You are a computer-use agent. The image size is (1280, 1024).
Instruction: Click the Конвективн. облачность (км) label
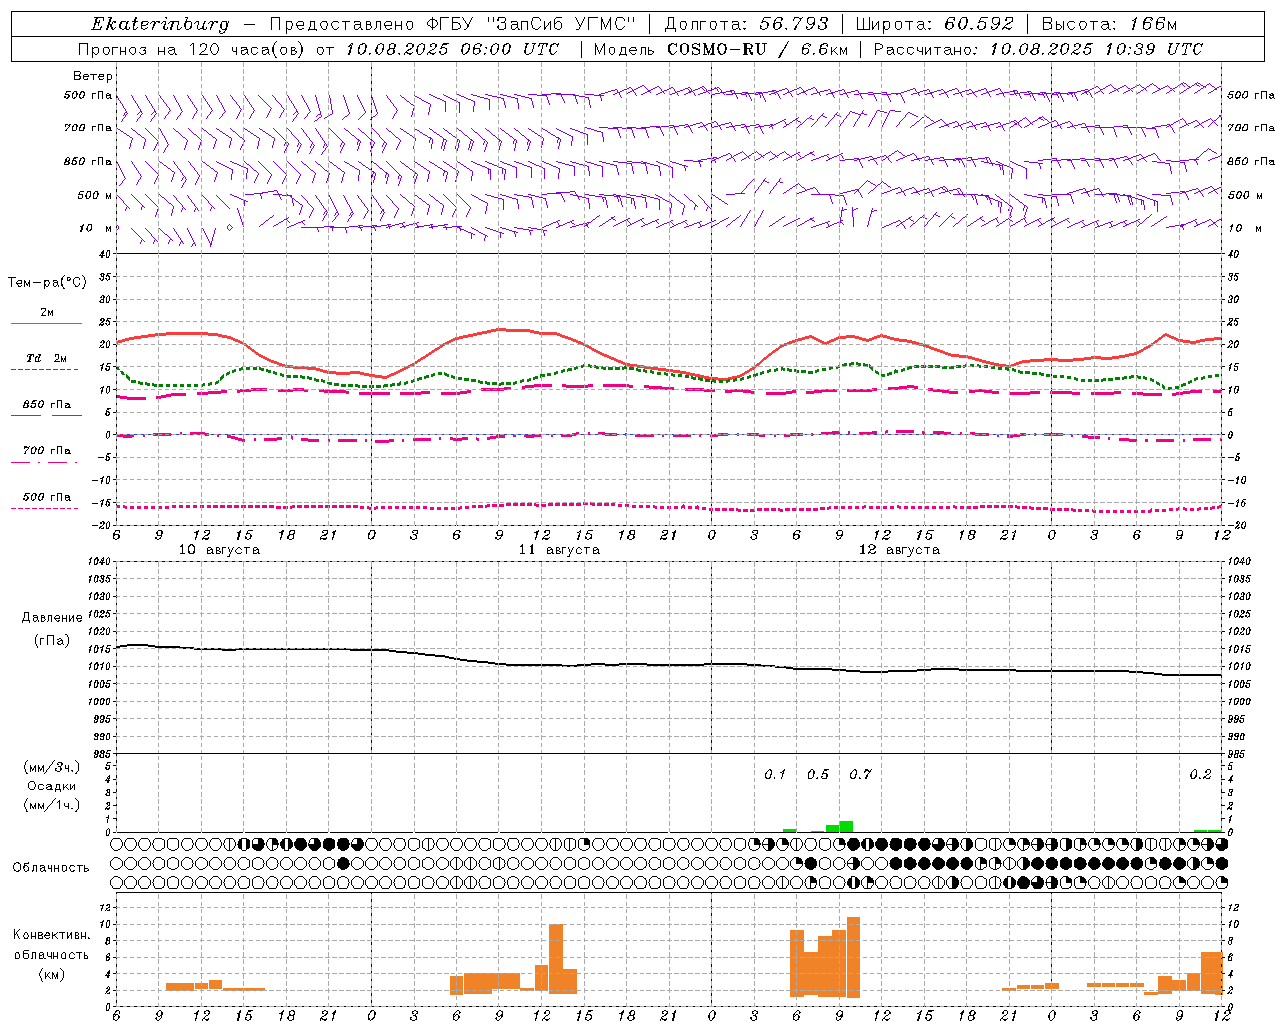coord(51,954)
